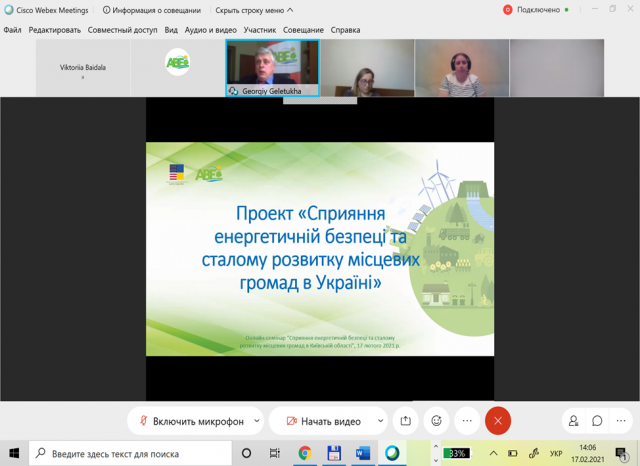This screenshot has height=466, width=640.
Task: Open Microsoft Word from taskbar
Action: pos(362,453)
